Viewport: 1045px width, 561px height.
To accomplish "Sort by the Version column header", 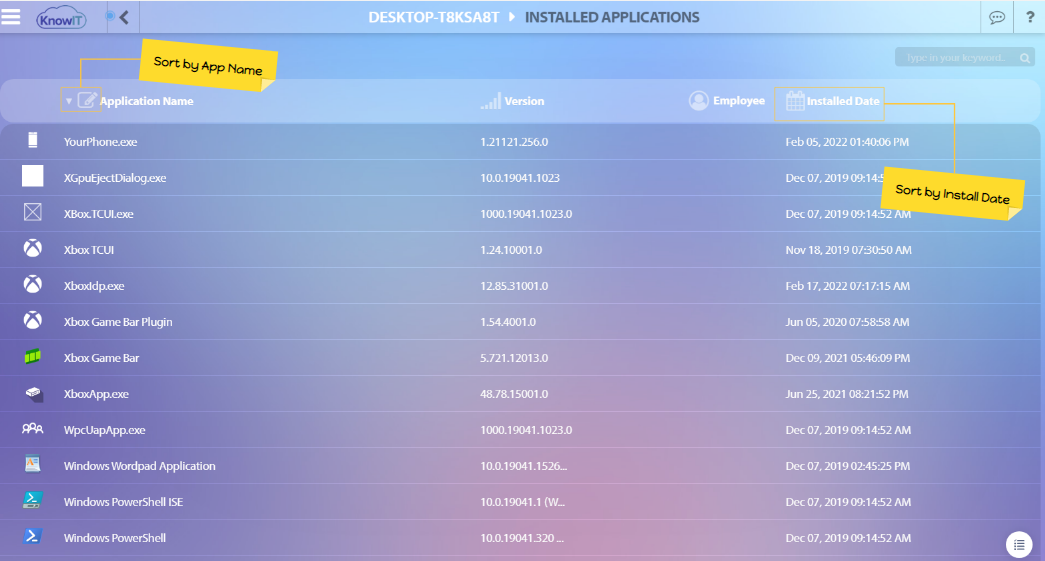I will [524, 101].
